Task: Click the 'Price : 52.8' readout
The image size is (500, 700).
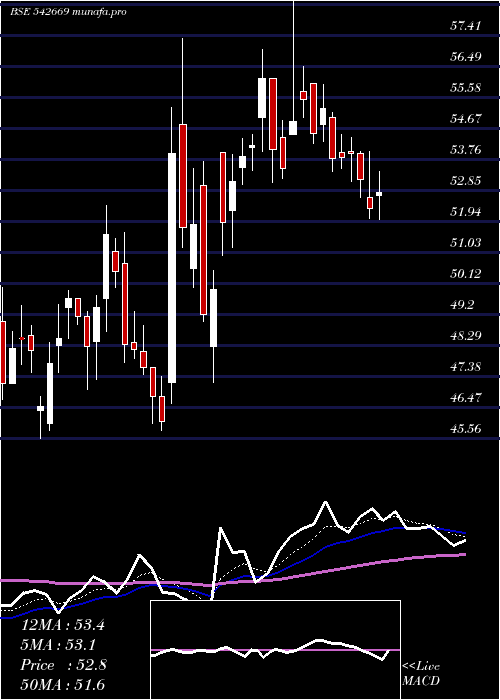Action: click(x=63, y=665)
